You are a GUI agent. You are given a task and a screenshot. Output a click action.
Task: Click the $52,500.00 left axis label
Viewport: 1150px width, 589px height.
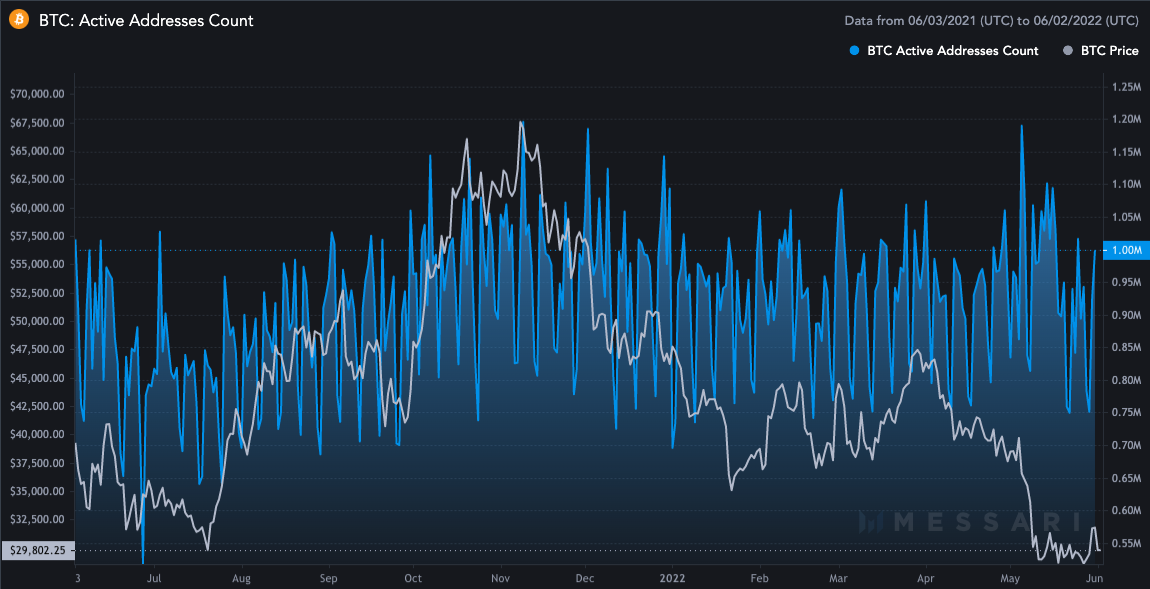pyautogui.click(x=37, y=293)
